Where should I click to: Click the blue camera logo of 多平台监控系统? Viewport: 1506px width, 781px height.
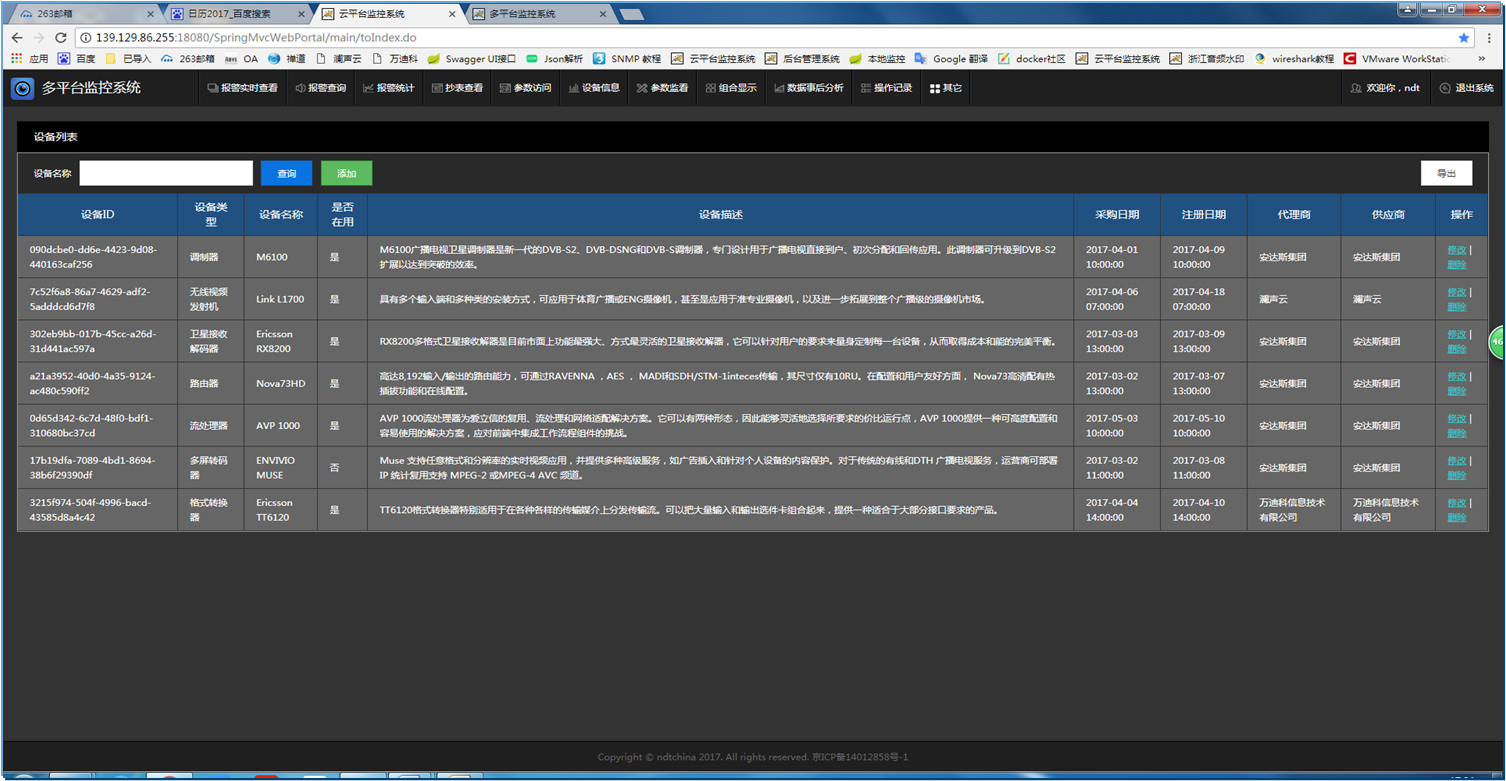[x=22, y=88]
